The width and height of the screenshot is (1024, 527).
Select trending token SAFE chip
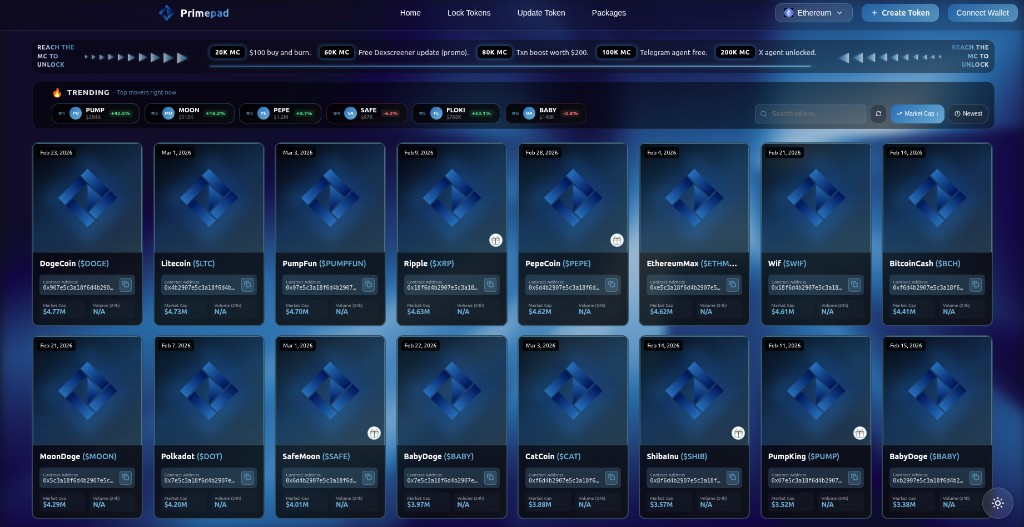tap(366, 114)
